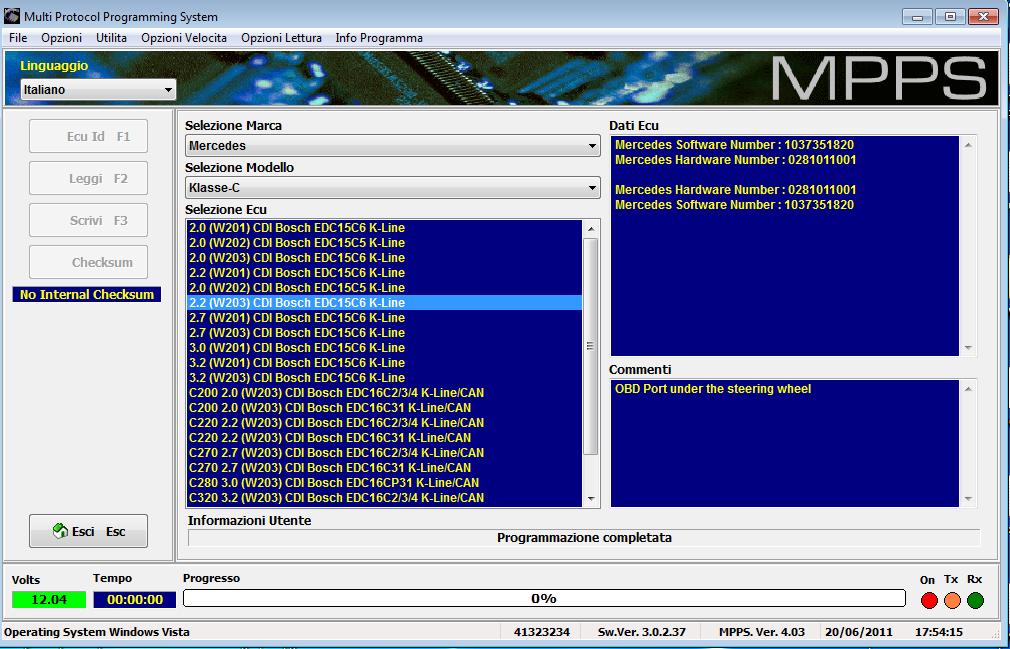
Task: Click the scroll up arrow of ECU list
Action: pyautogui.click(x=591, y=229)
